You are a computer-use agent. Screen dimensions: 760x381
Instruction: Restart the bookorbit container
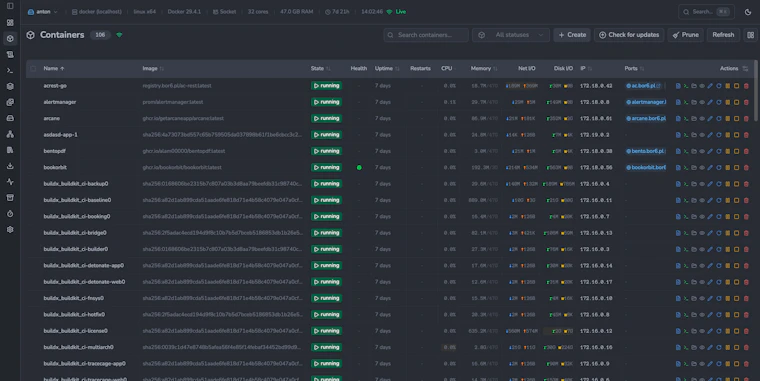pyautogui.click(x=719, y=167)
